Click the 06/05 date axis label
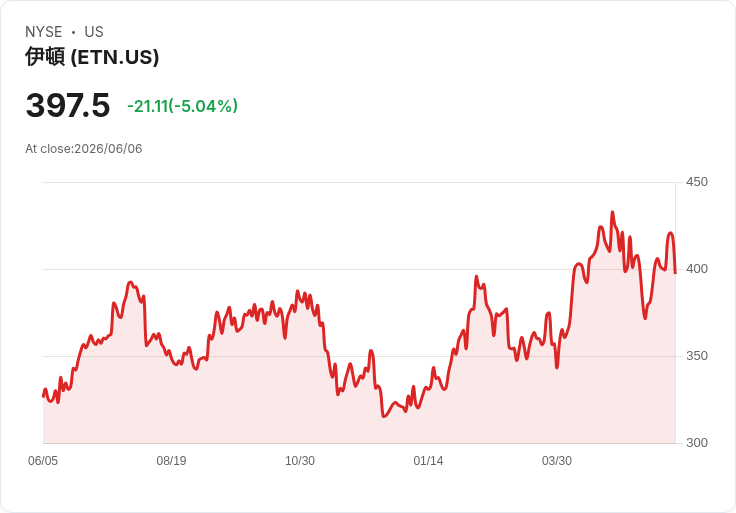Screen dimensions: 736x513 [43, 460]
